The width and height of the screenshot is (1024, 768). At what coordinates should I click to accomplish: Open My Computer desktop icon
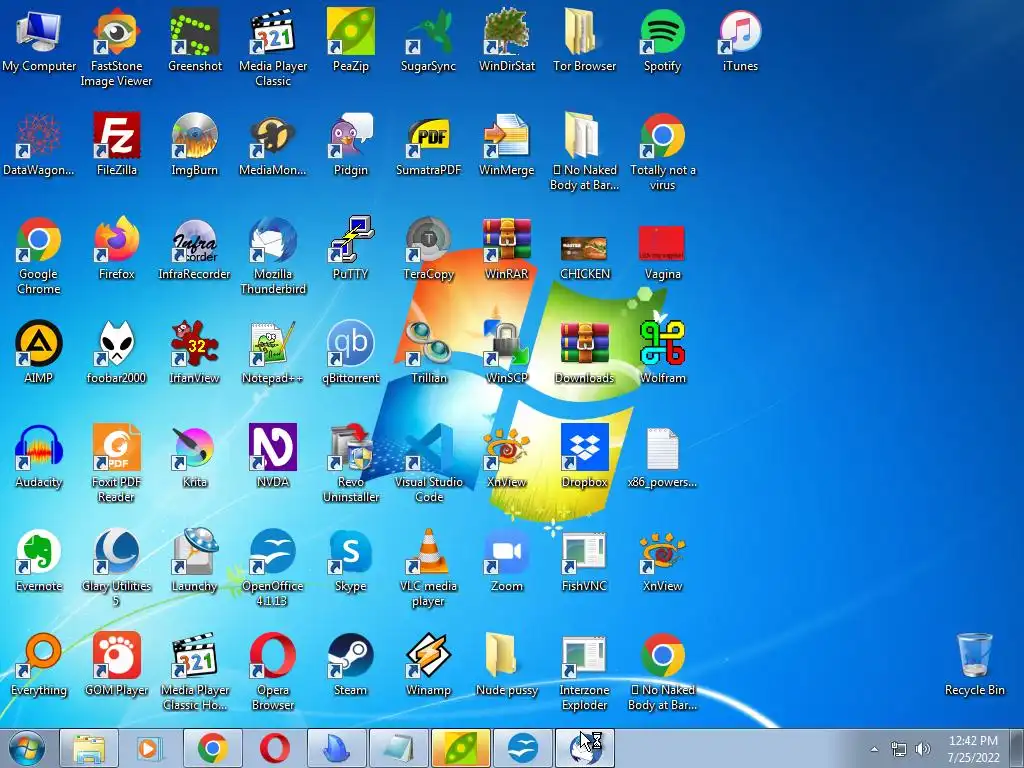(39, 40)
